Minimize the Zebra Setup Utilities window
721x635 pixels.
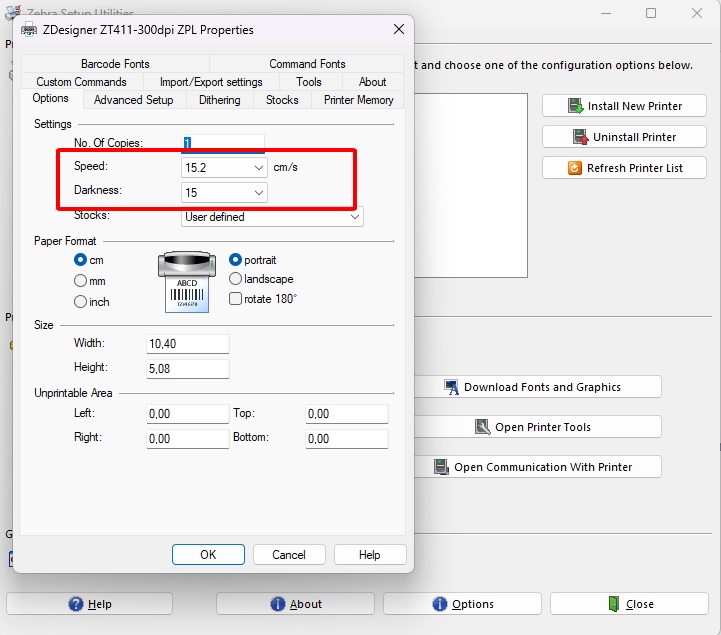coord(606,13)
